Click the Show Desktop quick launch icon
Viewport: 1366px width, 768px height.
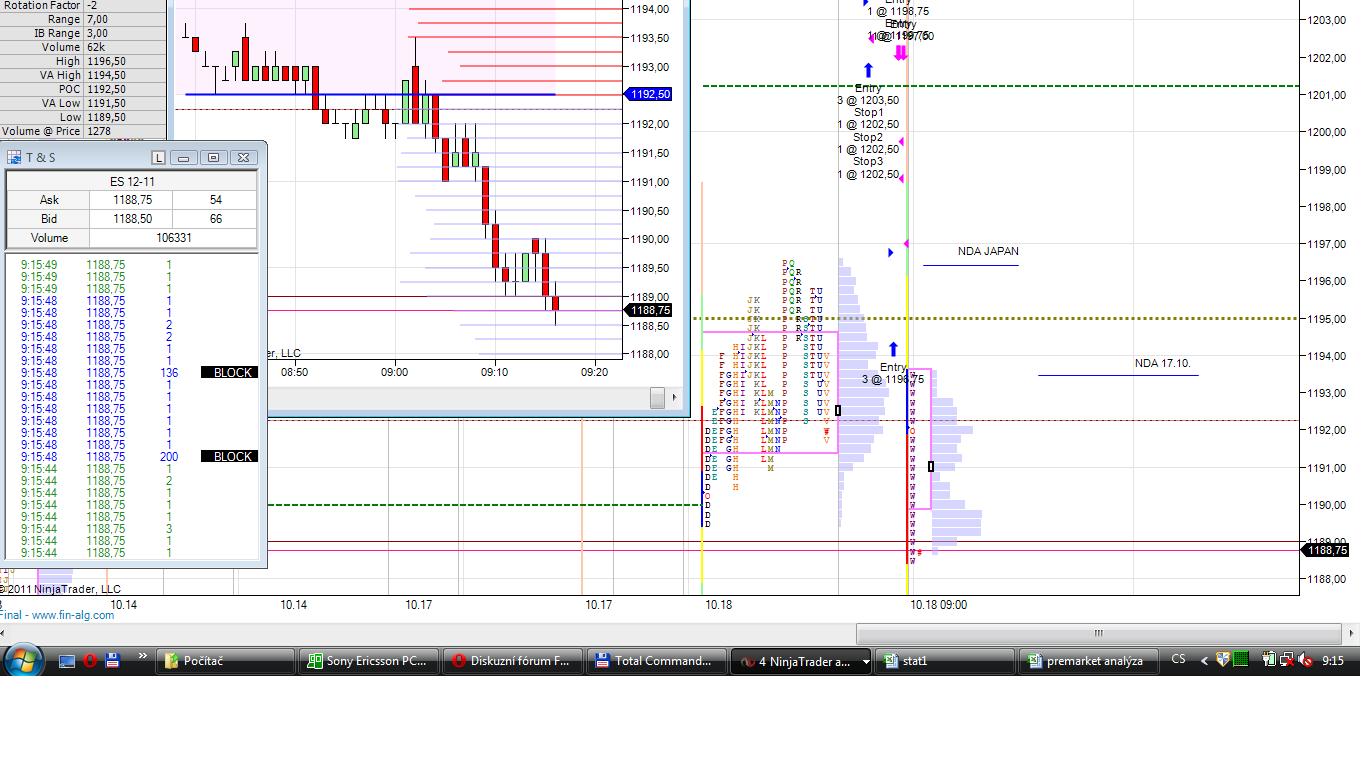click(67, 661)
